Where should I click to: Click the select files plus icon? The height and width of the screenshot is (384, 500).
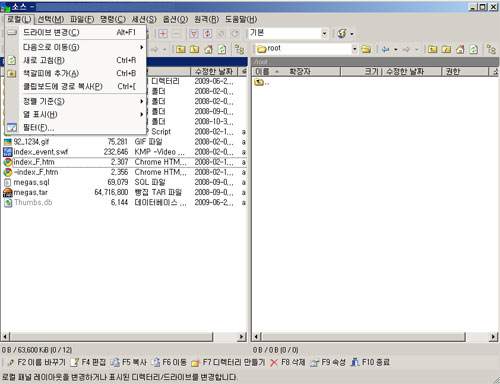click(163, 33)
